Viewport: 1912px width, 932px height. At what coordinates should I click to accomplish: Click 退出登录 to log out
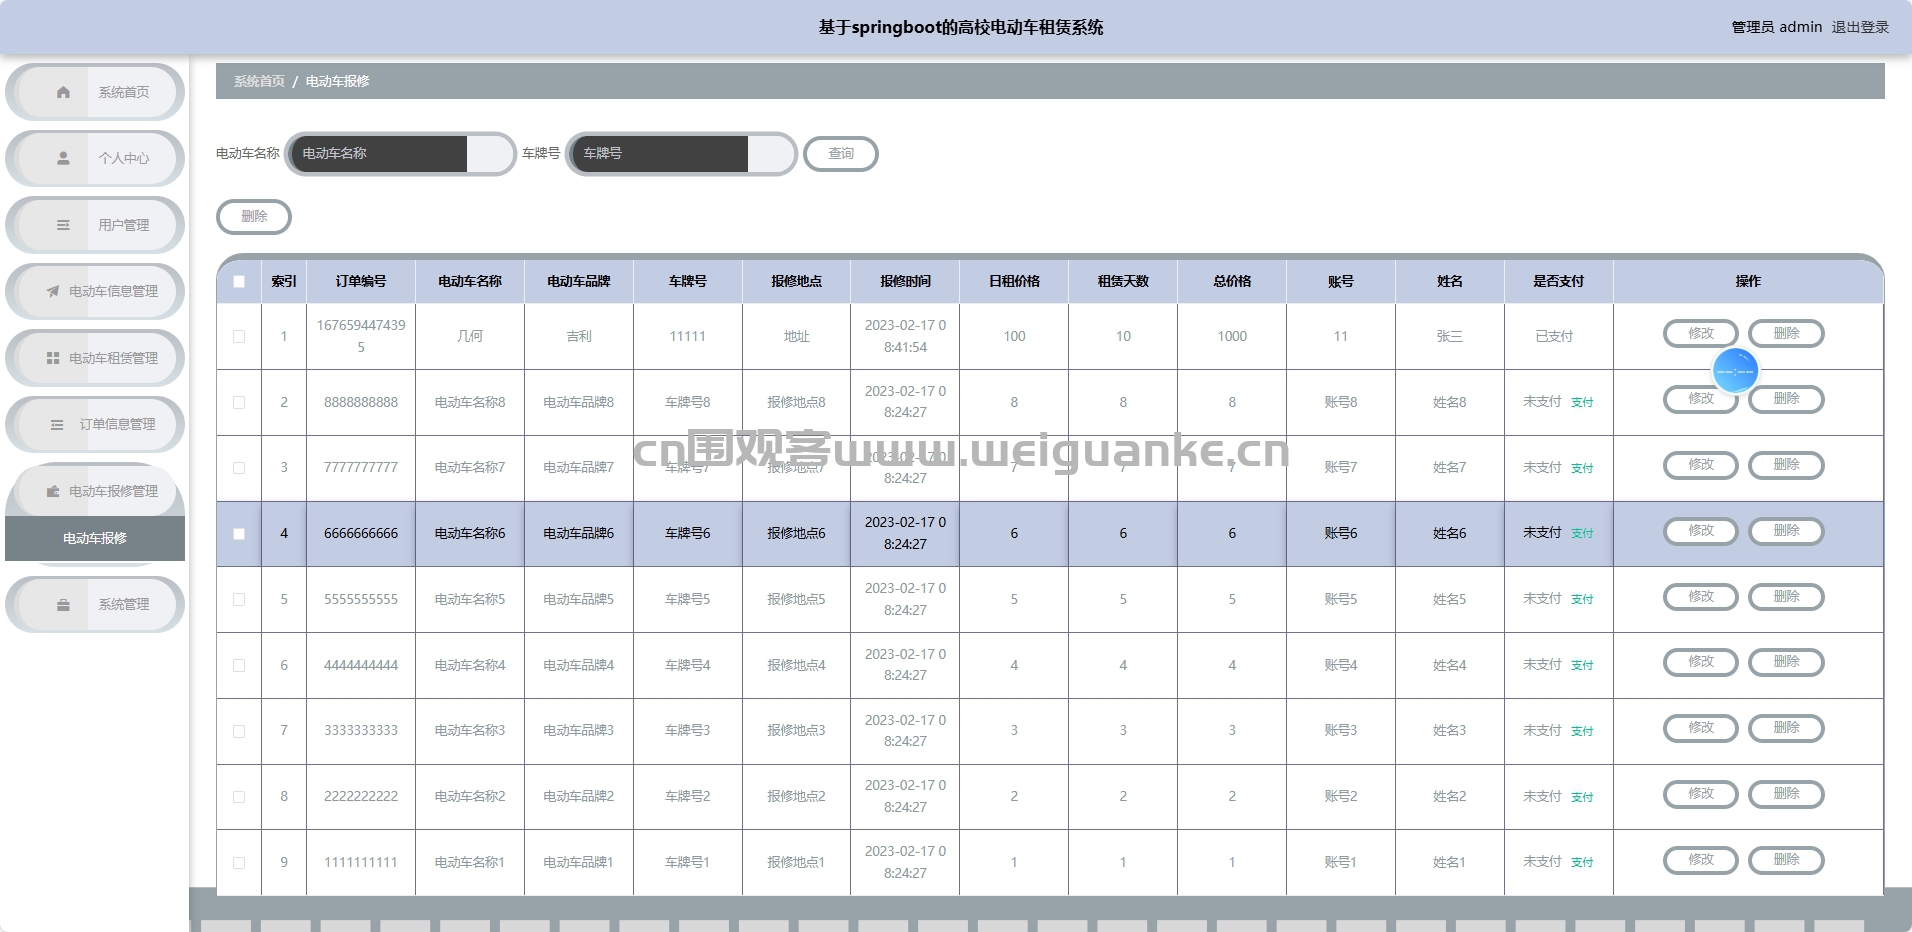[1860, 27]
